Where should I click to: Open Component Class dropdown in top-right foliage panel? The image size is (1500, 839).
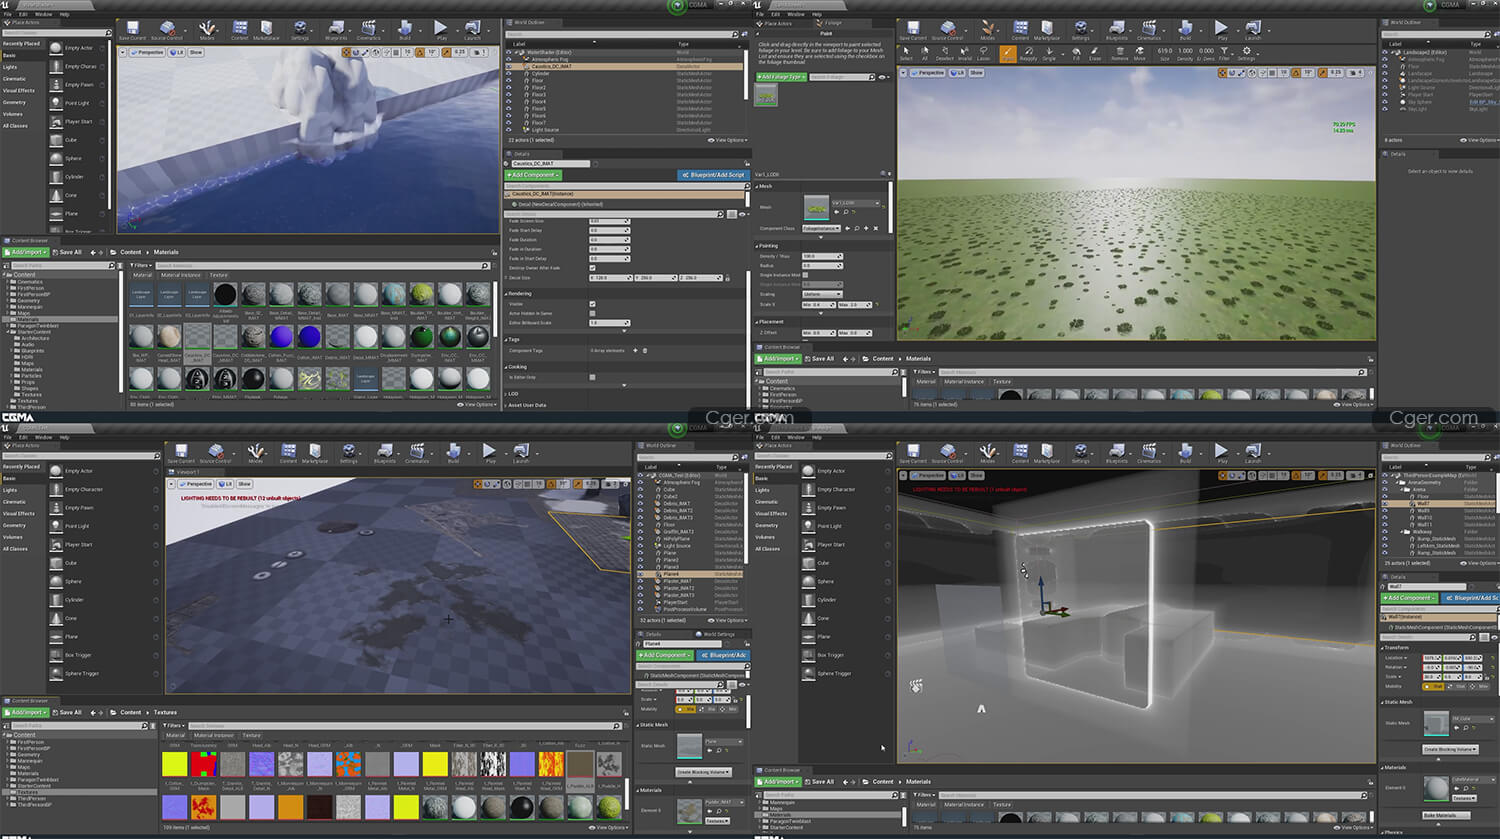(x=822, y=228)
